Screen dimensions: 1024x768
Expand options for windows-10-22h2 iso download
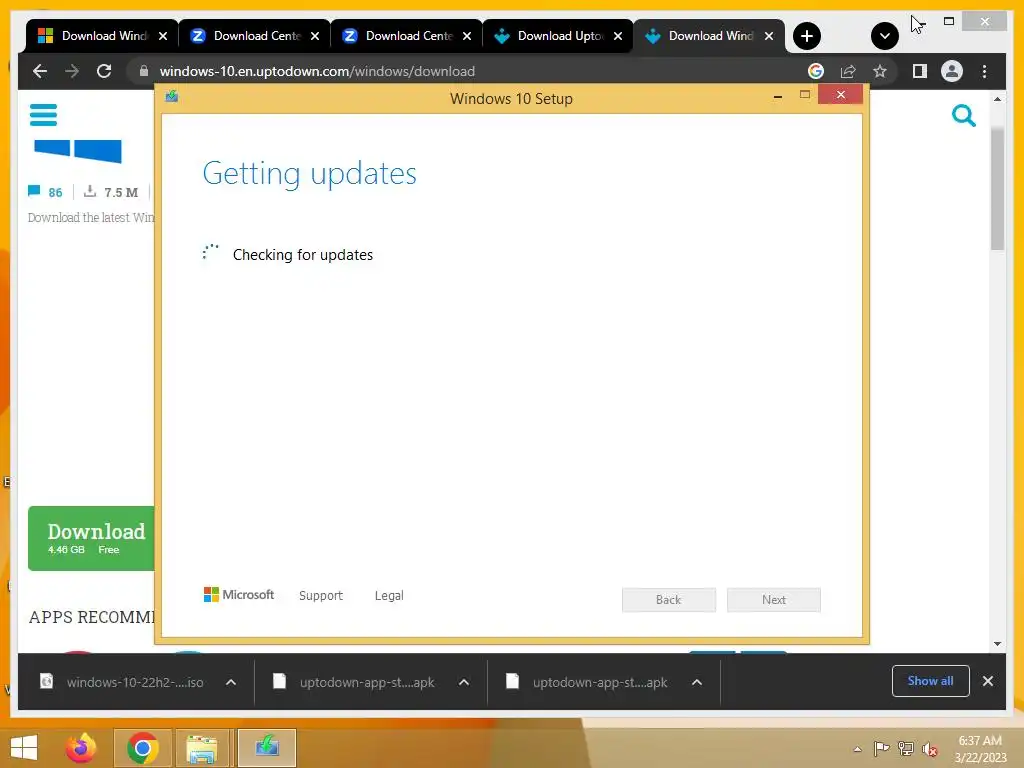click(231, 682)
